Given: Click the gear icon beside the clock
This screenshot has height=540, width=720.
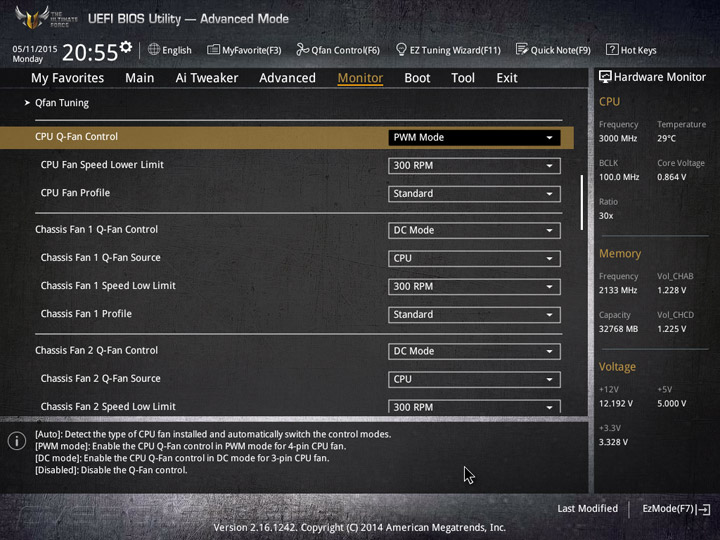Looking at the screenshot, I should tap(126, 47).
